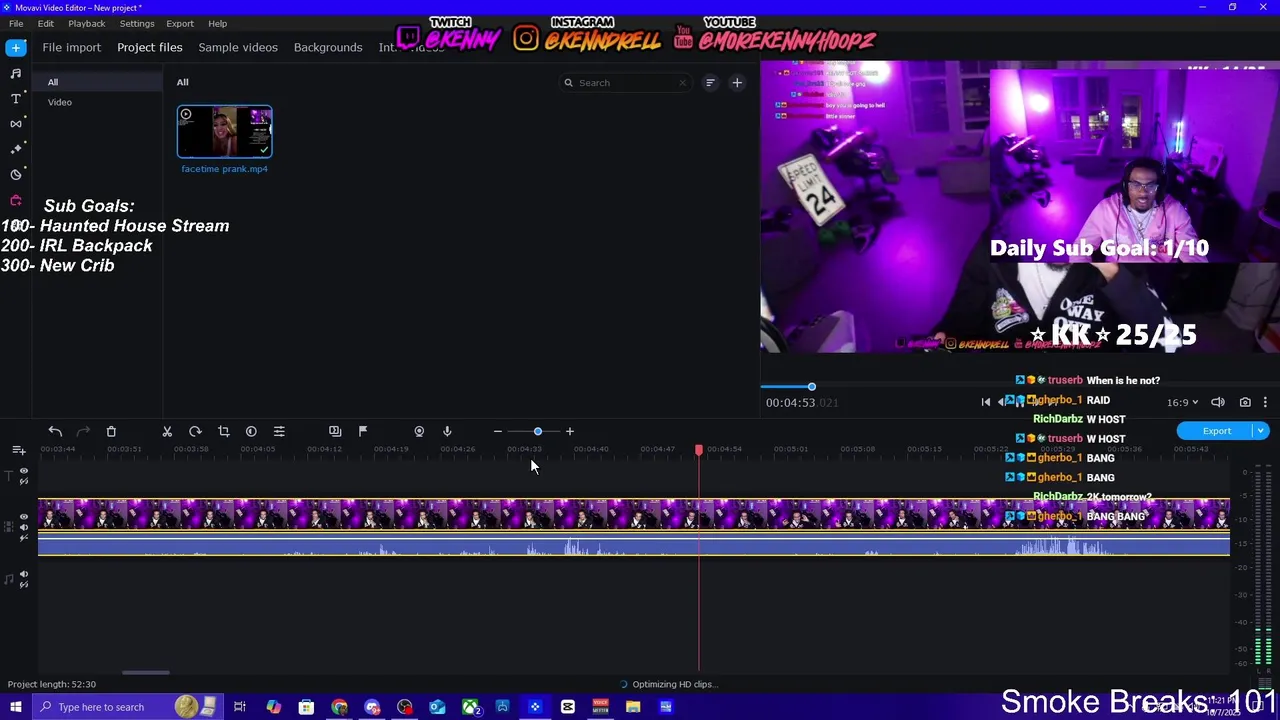The width and height of the screenshot is (1280, 720).
Task: Open the Settings menu
Action: (137, 23)
